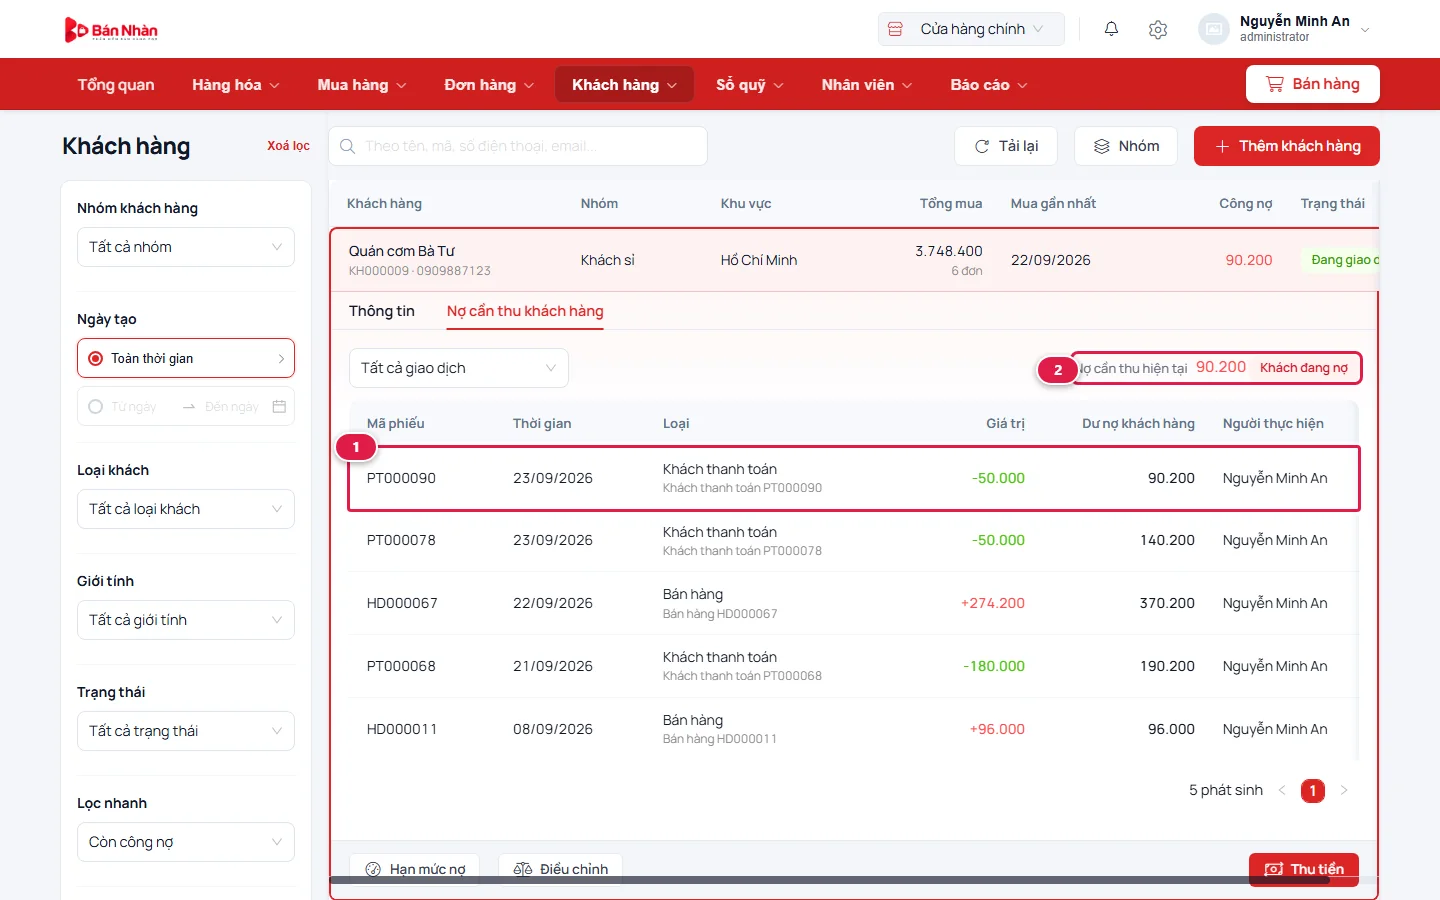Click the Xoá lọc link
Image resolution: width=1440 pixels, height=900 pixels.
pos(288,146)
